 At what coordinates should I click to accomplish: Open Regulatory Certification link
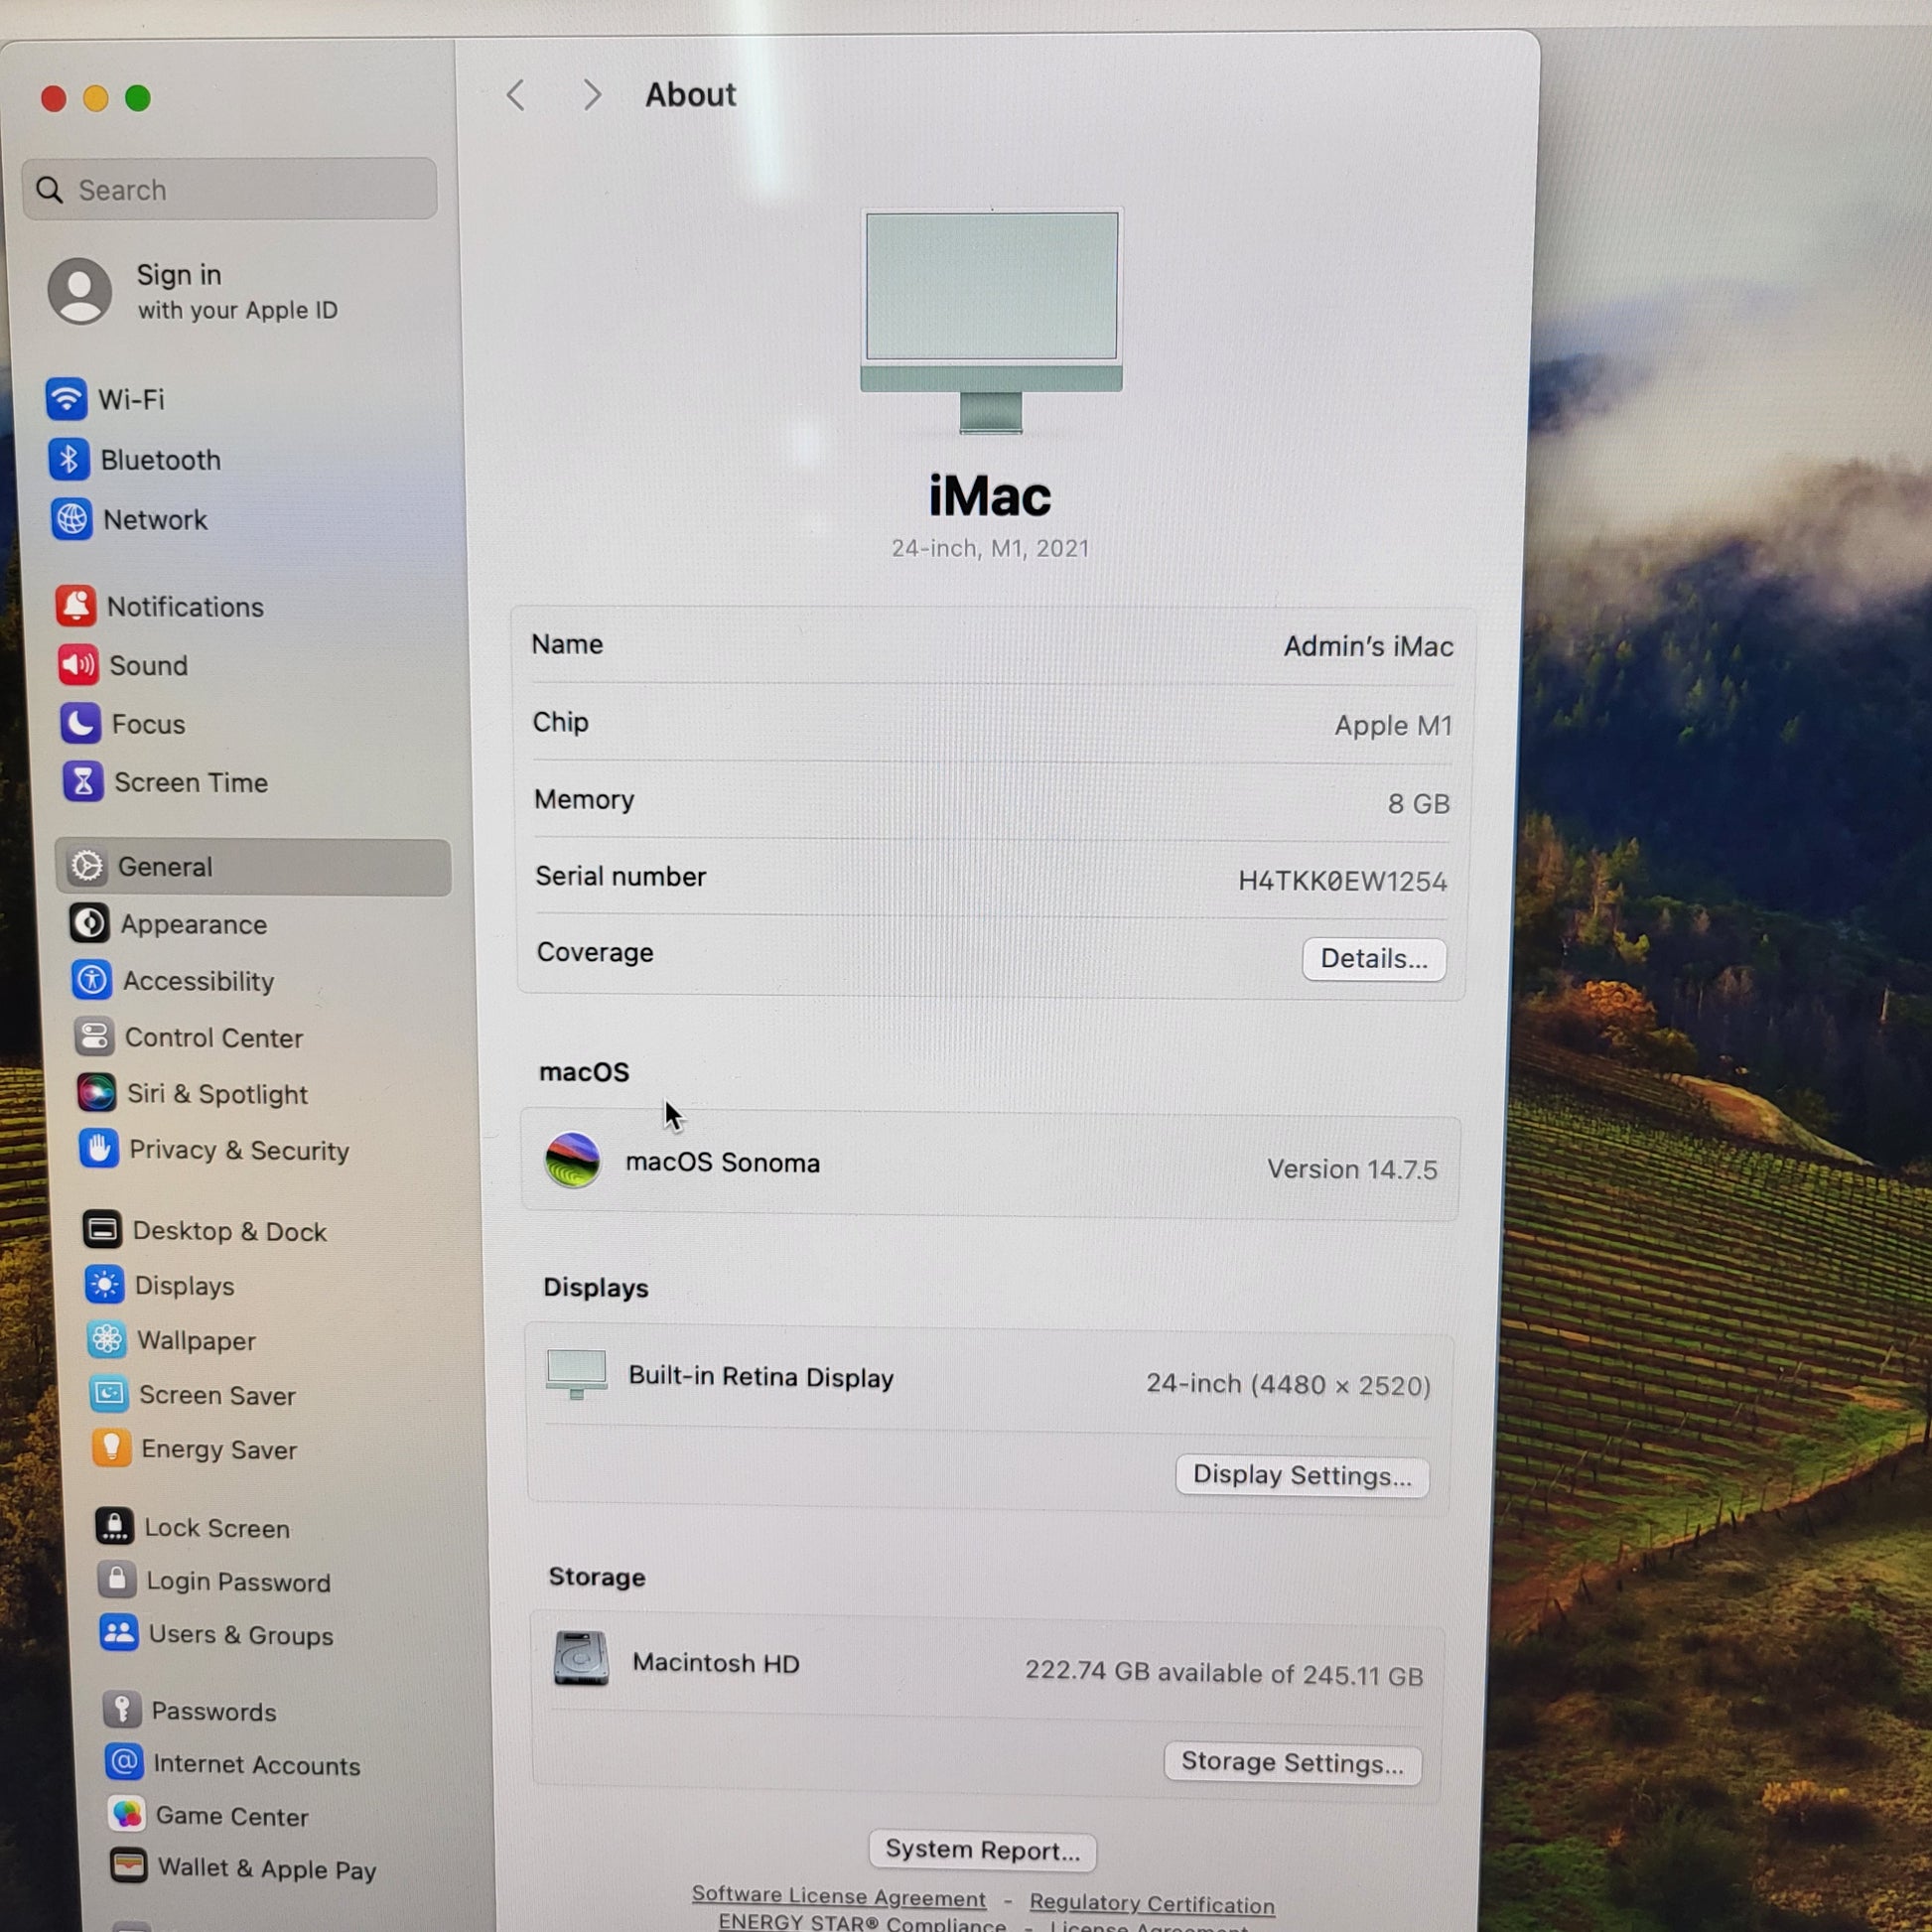click(1152, 1903)
